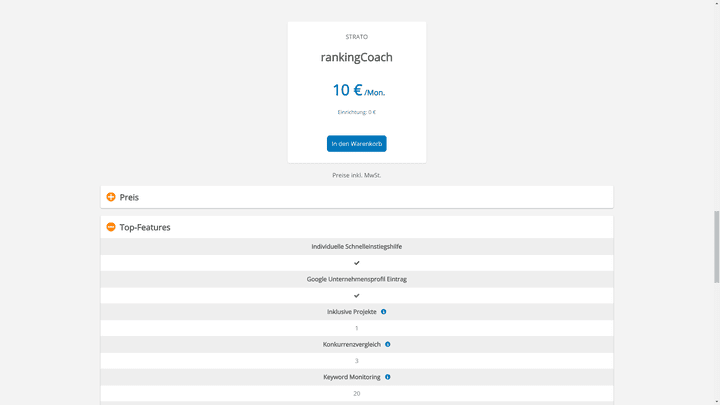Click the page vertical scrollbar thumb
Image resolution: width=720 pixels, height=405 pixels.
tap(716, 247)
